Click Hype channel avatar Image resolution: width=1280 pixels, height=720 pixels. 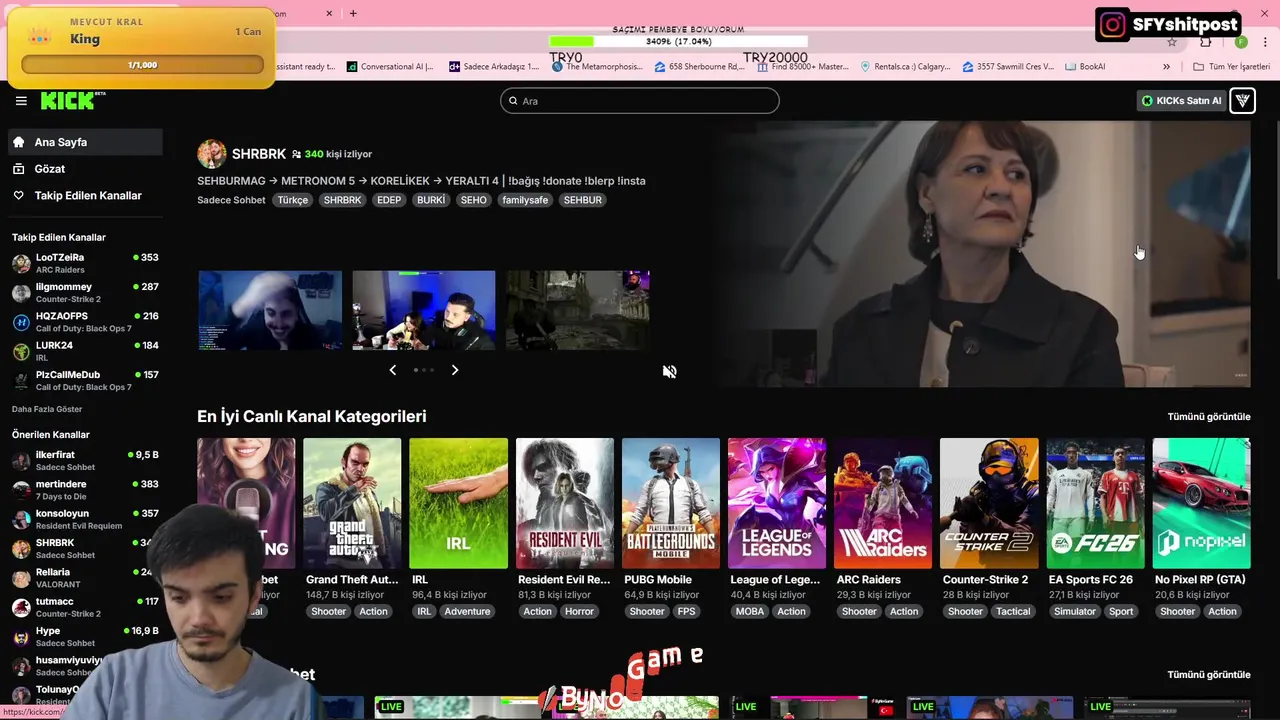click(21, 637)
